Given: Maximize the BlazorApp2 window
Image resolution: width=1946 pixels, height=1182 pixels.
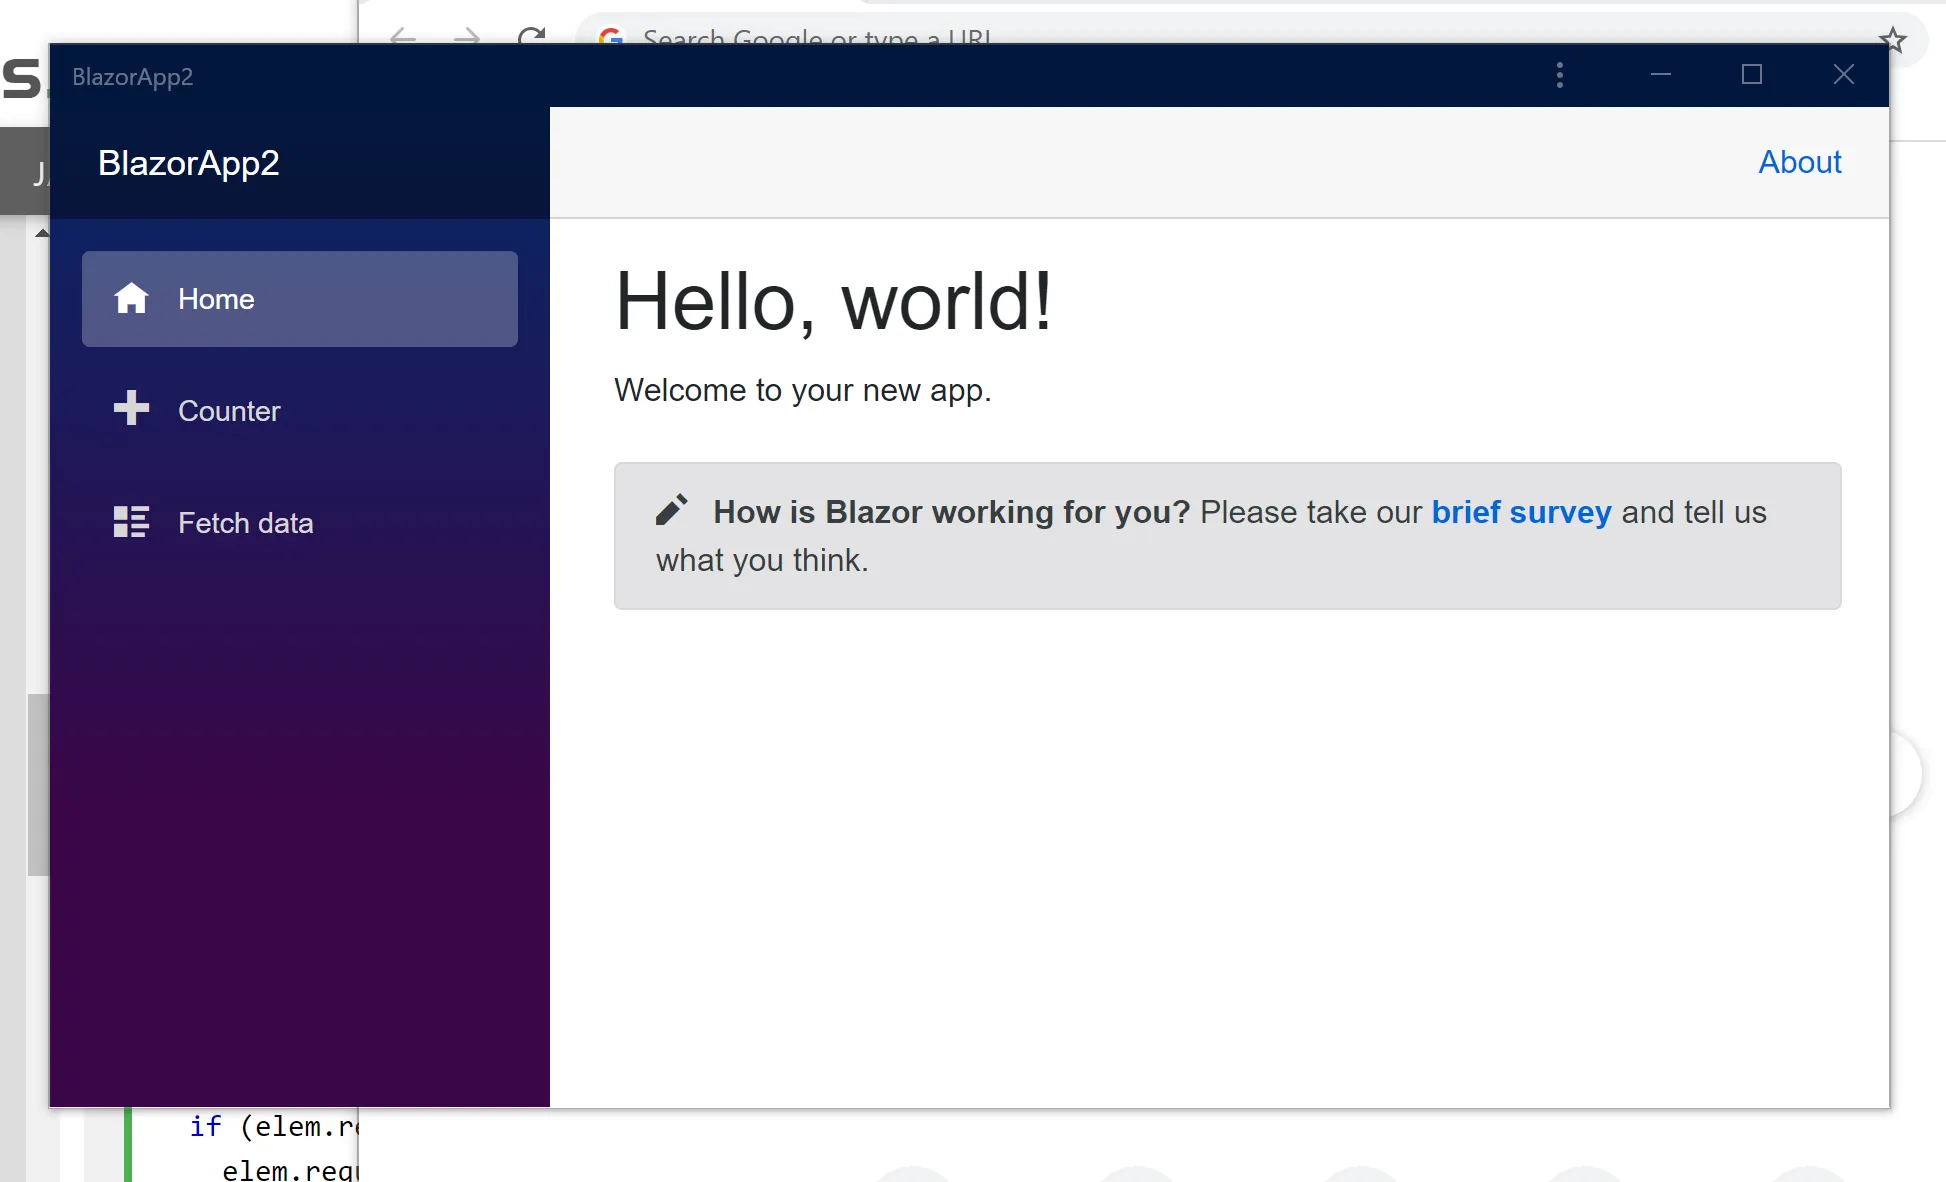Looking at the screenshot, I should [1751, 75].
